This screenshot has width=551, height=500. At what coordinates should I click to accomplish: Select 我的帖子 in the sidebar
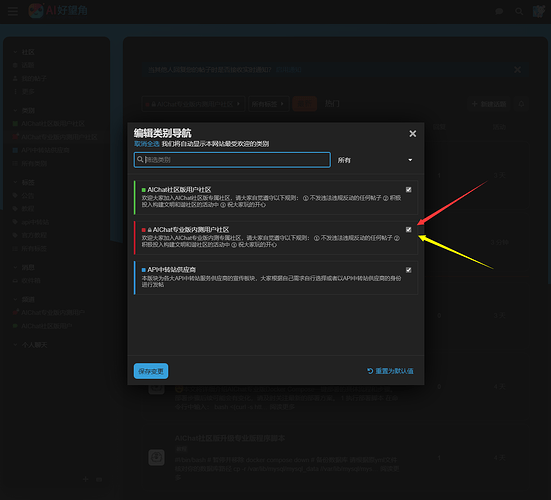point(34,78)
